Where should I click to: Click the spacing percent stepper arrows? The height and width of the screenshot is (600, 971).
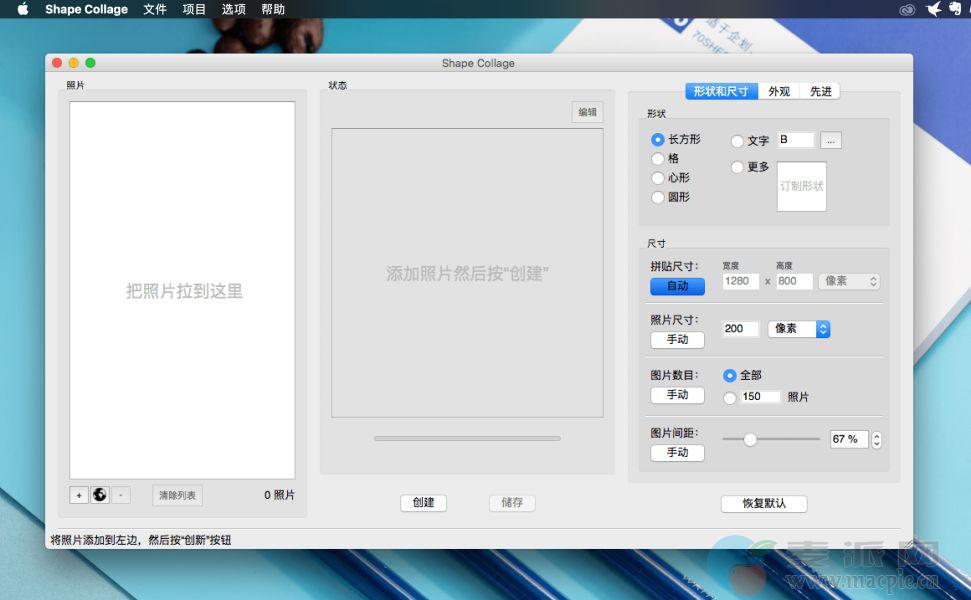(877, 439)
